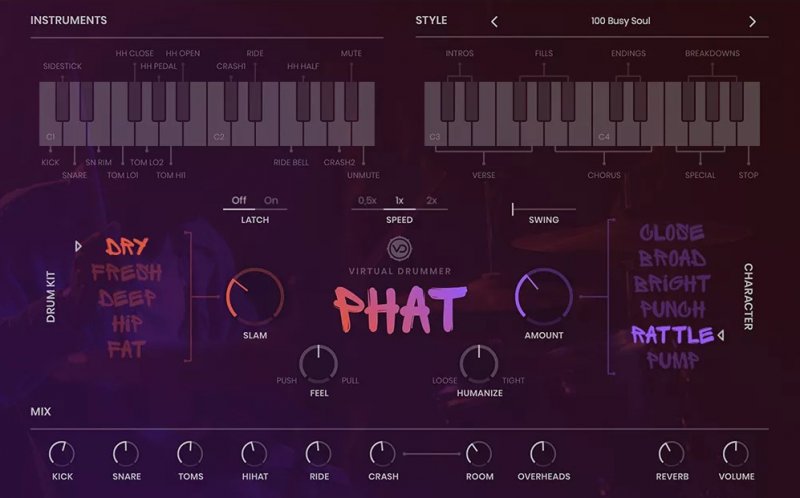Go to next style preset

point(752,21)
